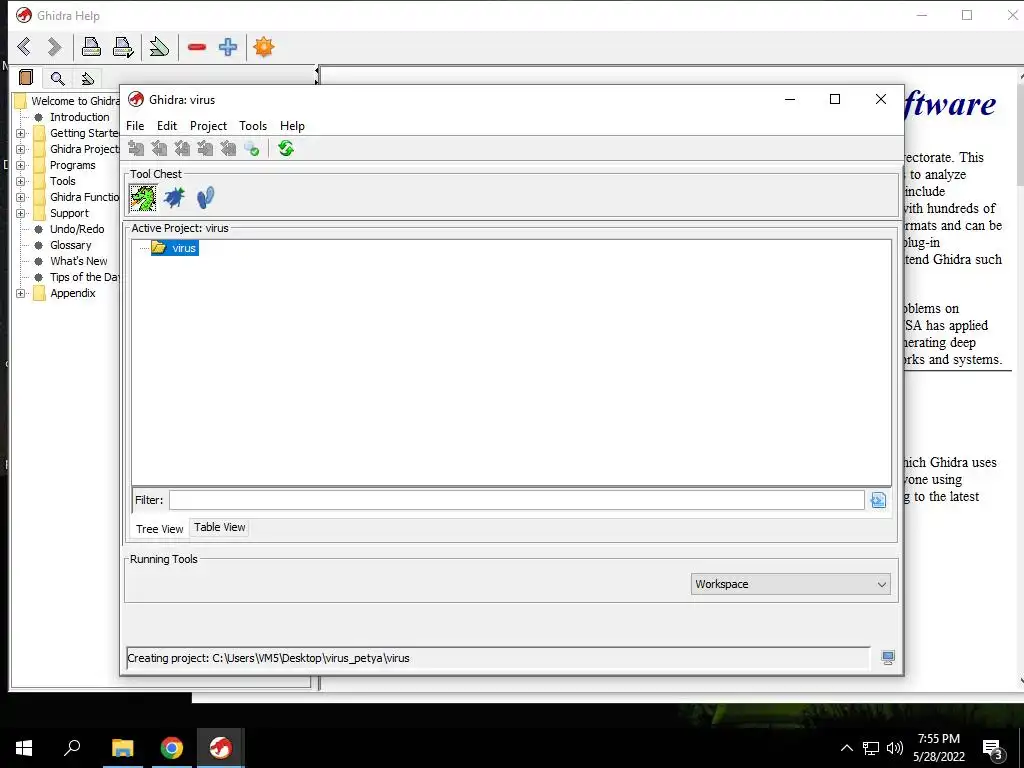Image resolution: width=1024 pixels, height=768 pixels.
Task: Select the Table of Contents book tab
Action: (26, 78)
